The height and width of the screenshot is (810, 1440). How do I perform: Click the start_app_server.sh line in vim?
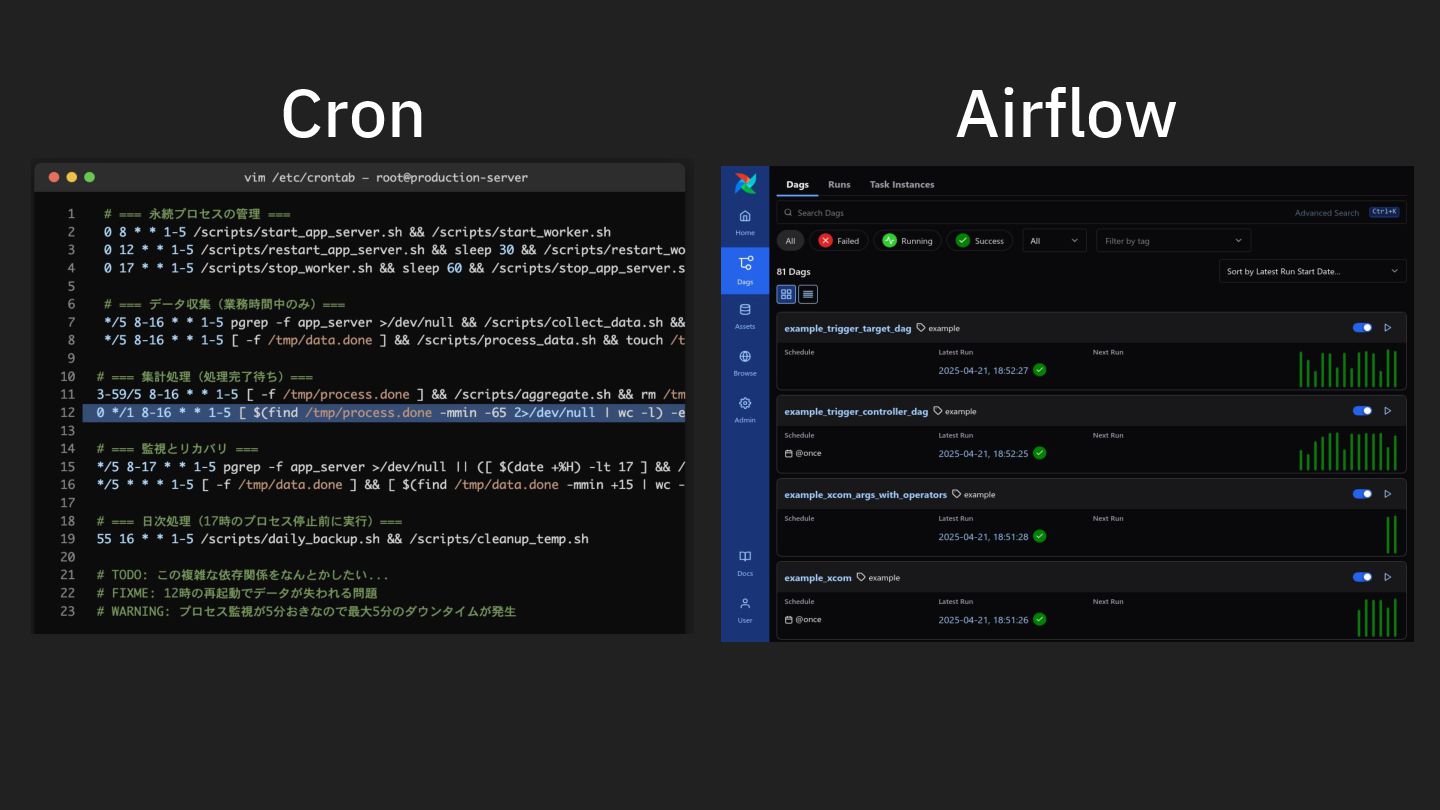tap(357, 231)
